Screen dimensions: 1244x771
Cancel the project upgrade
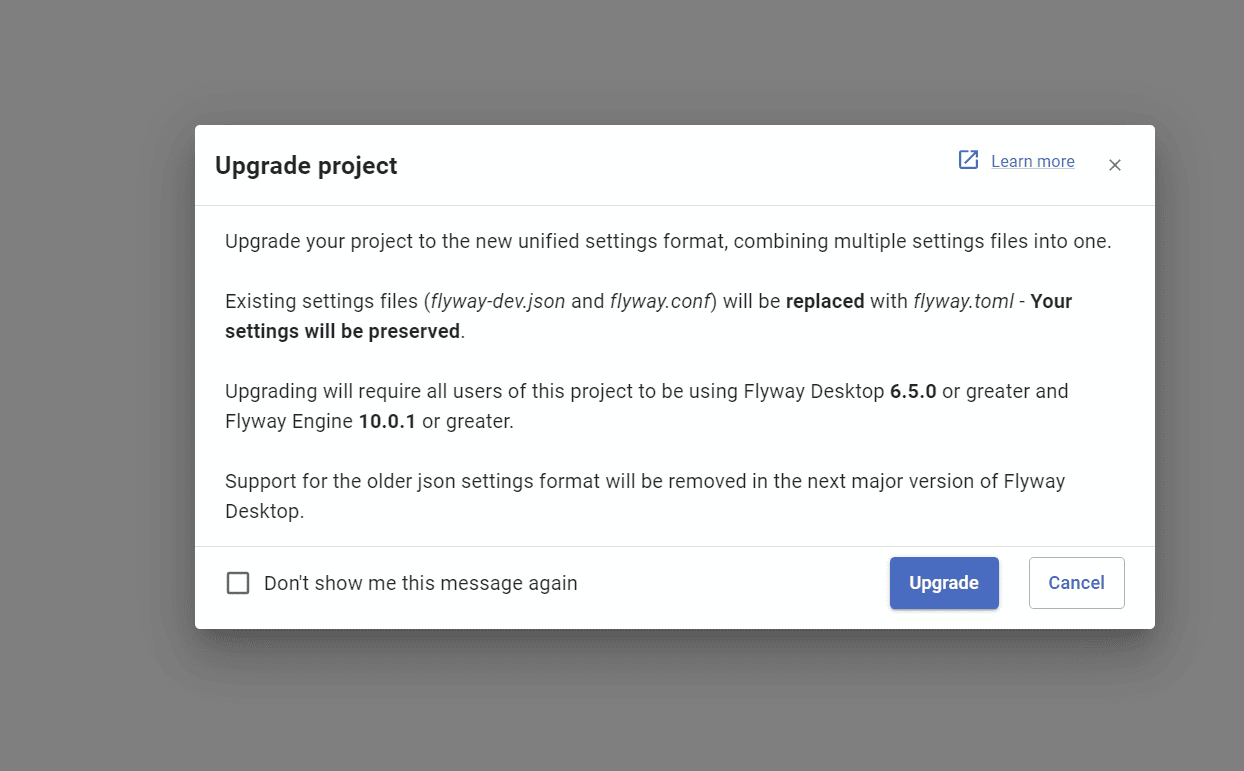(x=1076, y=583)
